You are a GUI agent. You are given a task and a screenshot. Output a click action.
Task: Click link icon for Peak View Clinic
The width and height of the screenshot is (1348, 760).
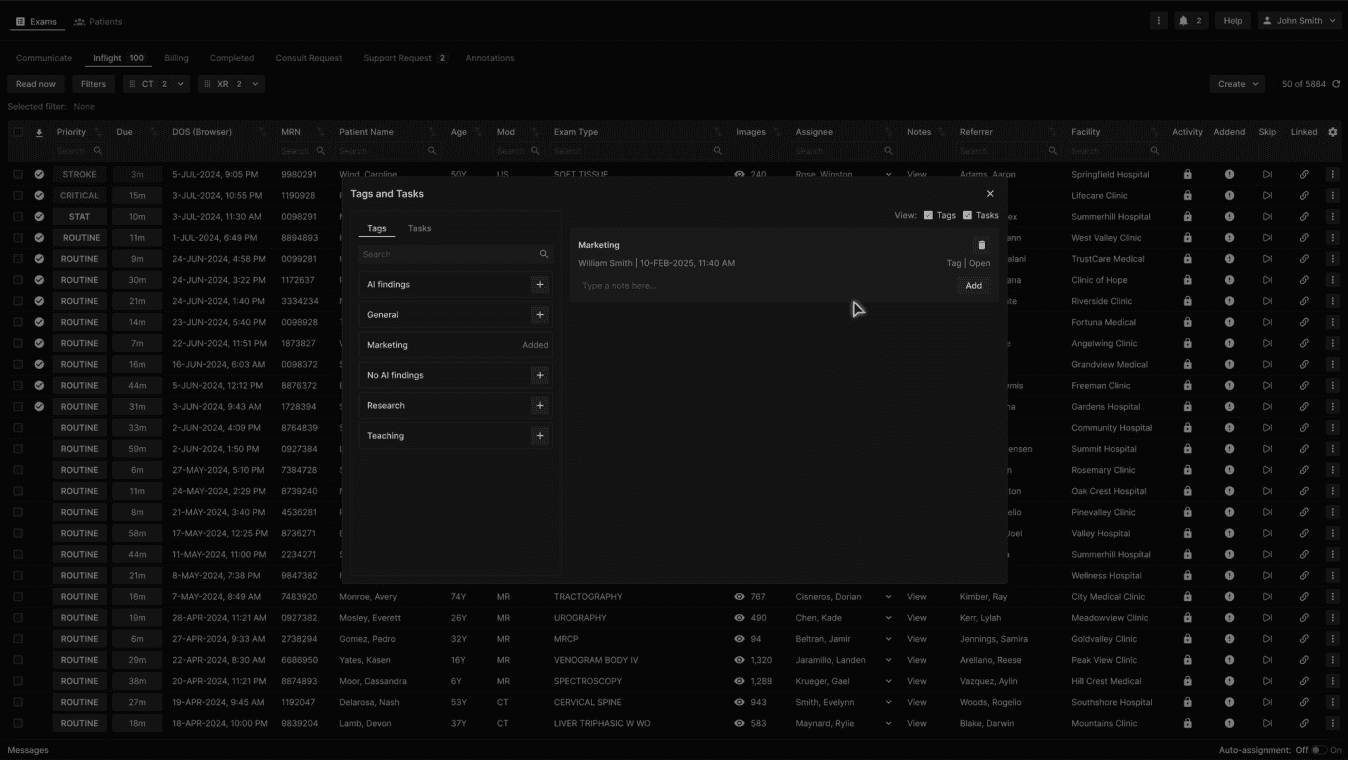point(1304,660)
